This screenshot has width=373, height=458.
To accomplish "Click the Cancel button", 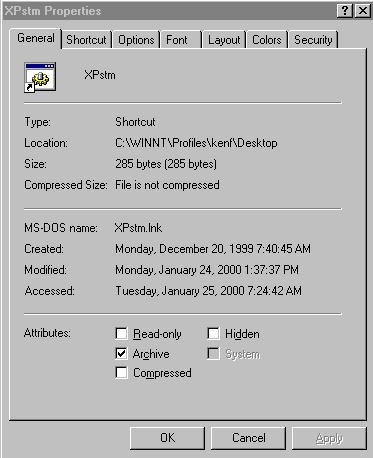I will (248, 438).
